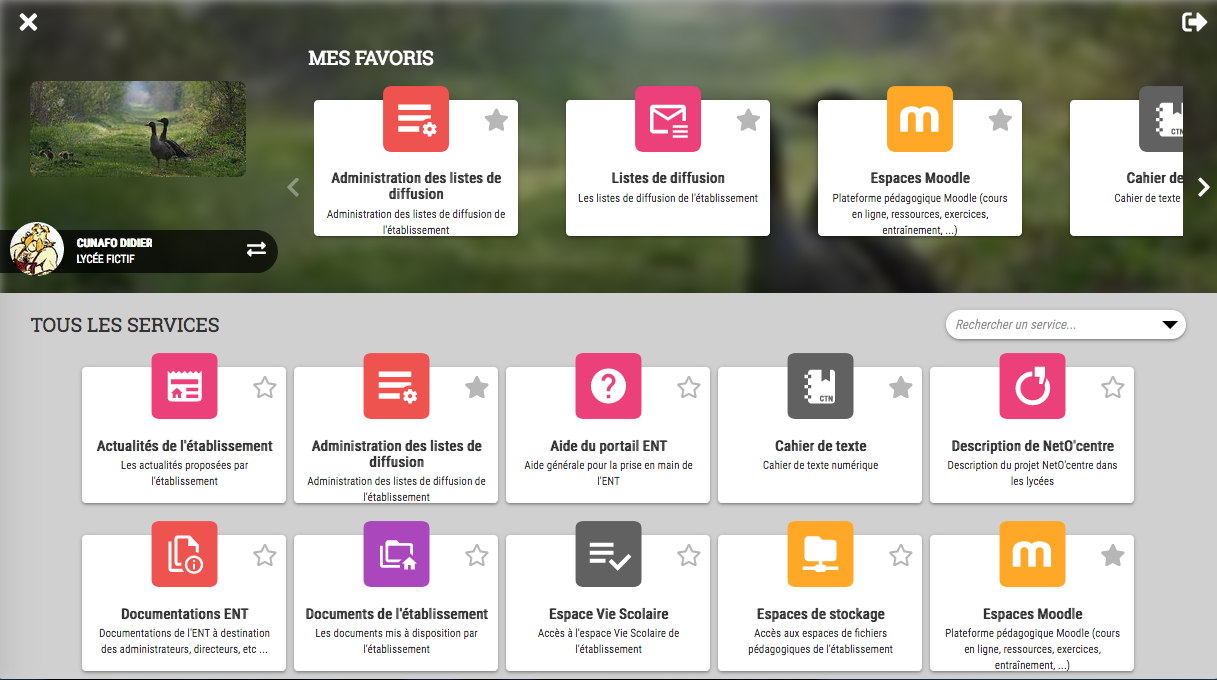Click the Documentations ENT icon

click(184, 554)
